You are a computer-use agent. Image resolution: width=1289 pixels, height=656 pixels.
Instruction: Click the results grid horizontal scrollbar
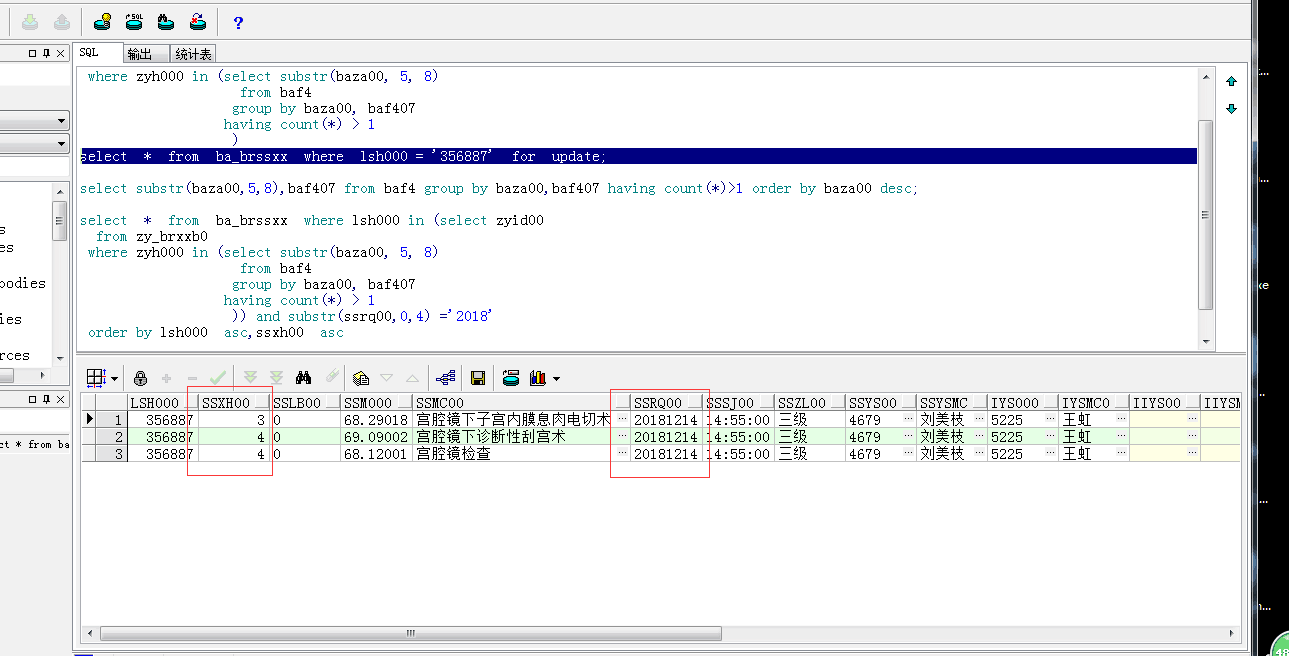pyautogui.click(x=411, y=633)
